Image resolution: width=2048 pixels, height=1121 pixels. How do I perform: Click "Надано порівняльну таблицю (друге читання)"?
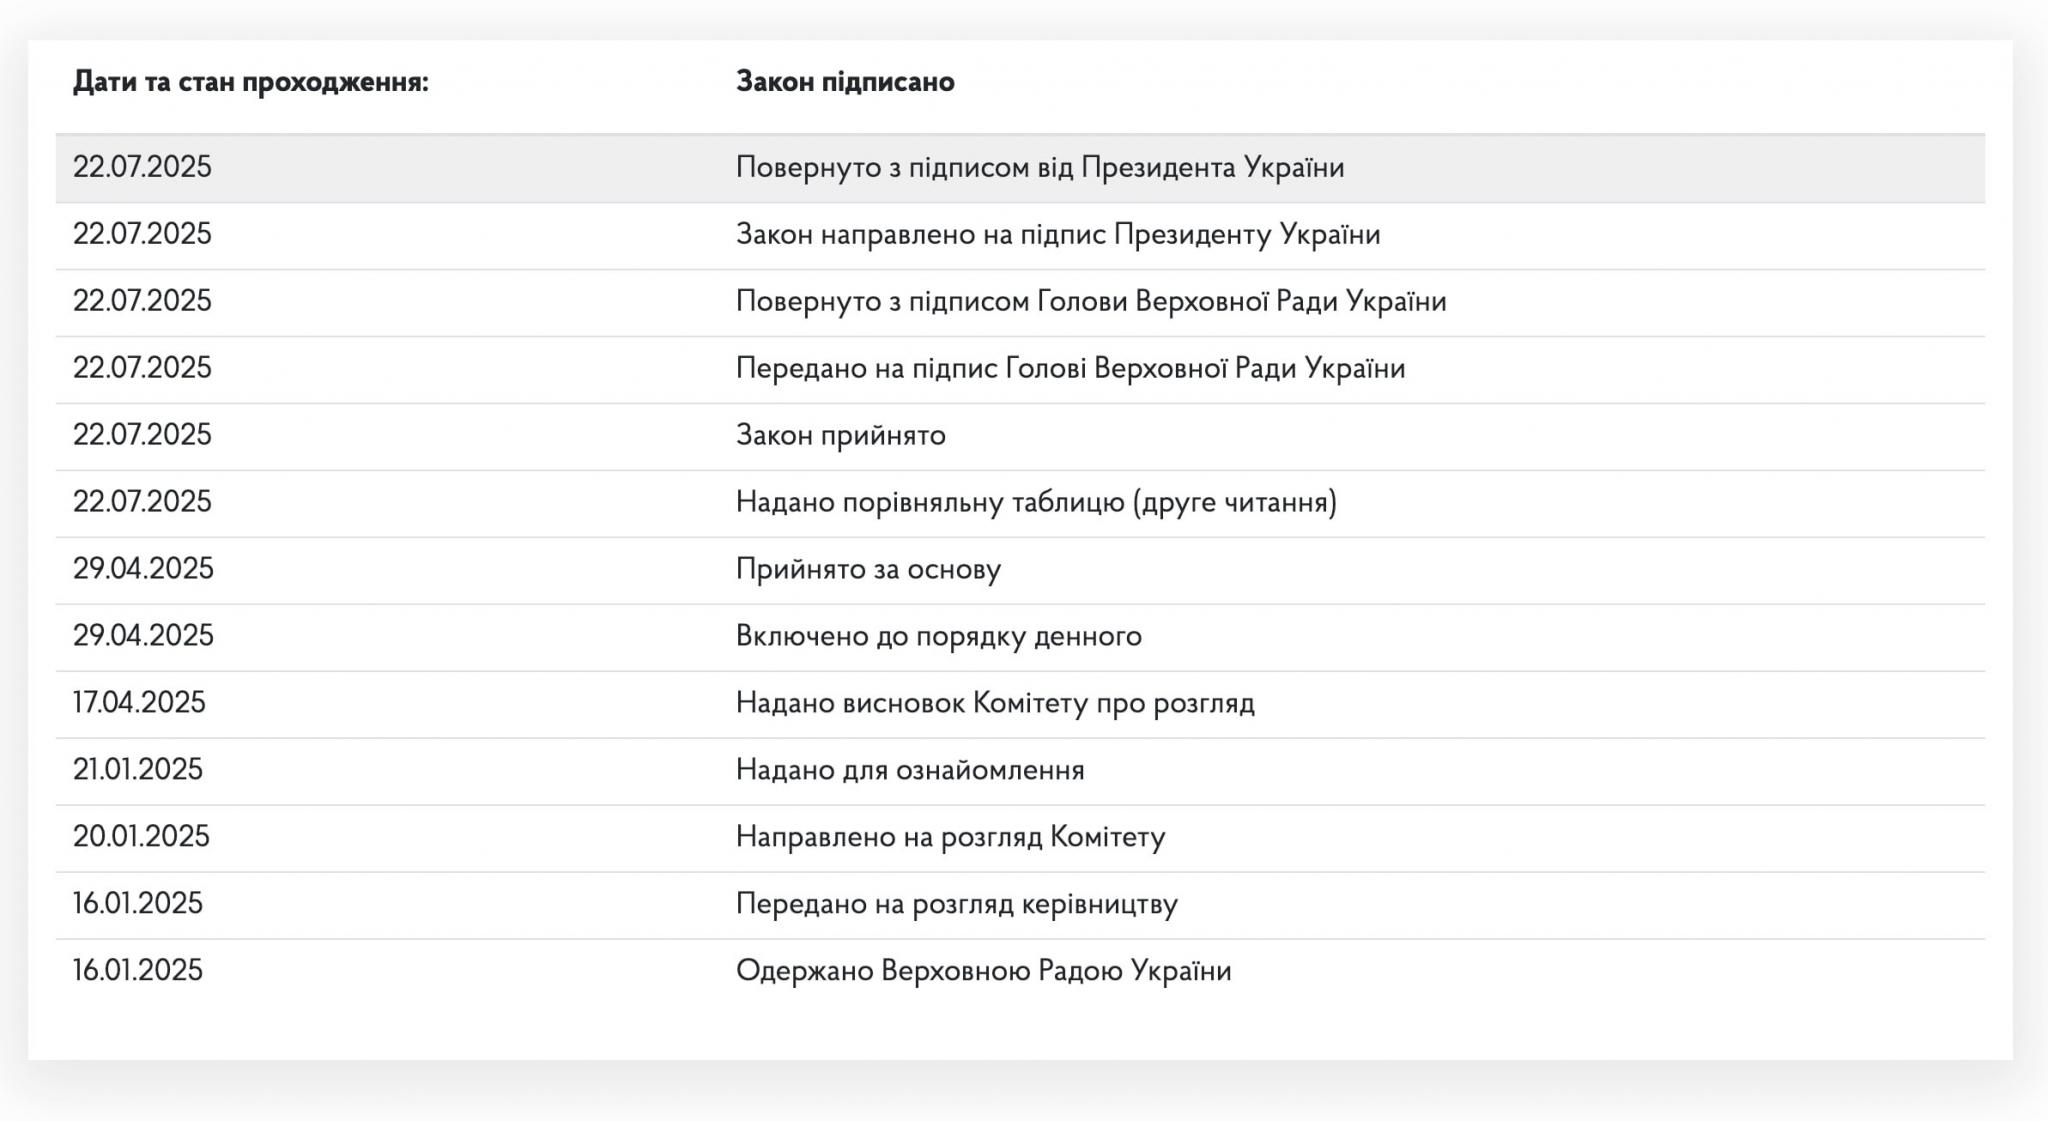(x=1035, y=502)
